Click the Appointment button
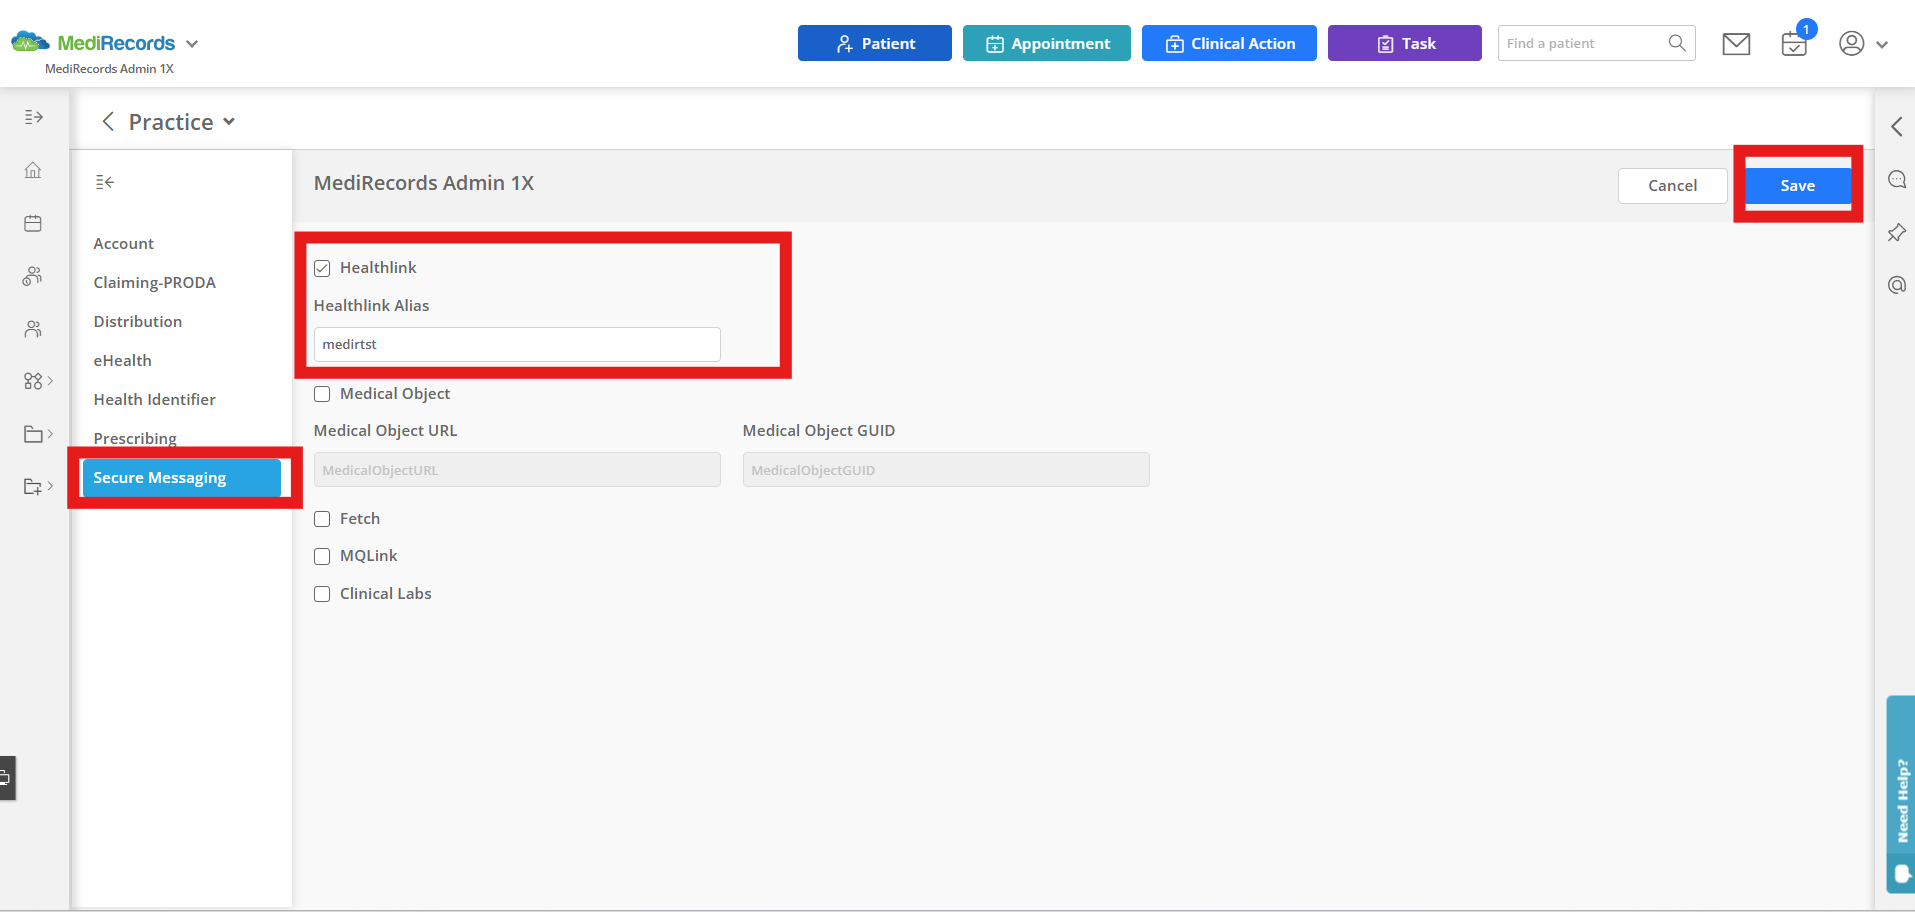The image size is (1915, 912). [x=1047, y=43]
